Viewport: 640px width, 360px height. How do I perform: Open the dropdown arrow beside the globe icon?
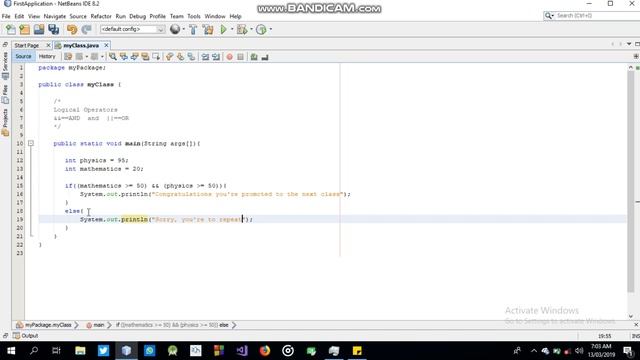[183, 29]
